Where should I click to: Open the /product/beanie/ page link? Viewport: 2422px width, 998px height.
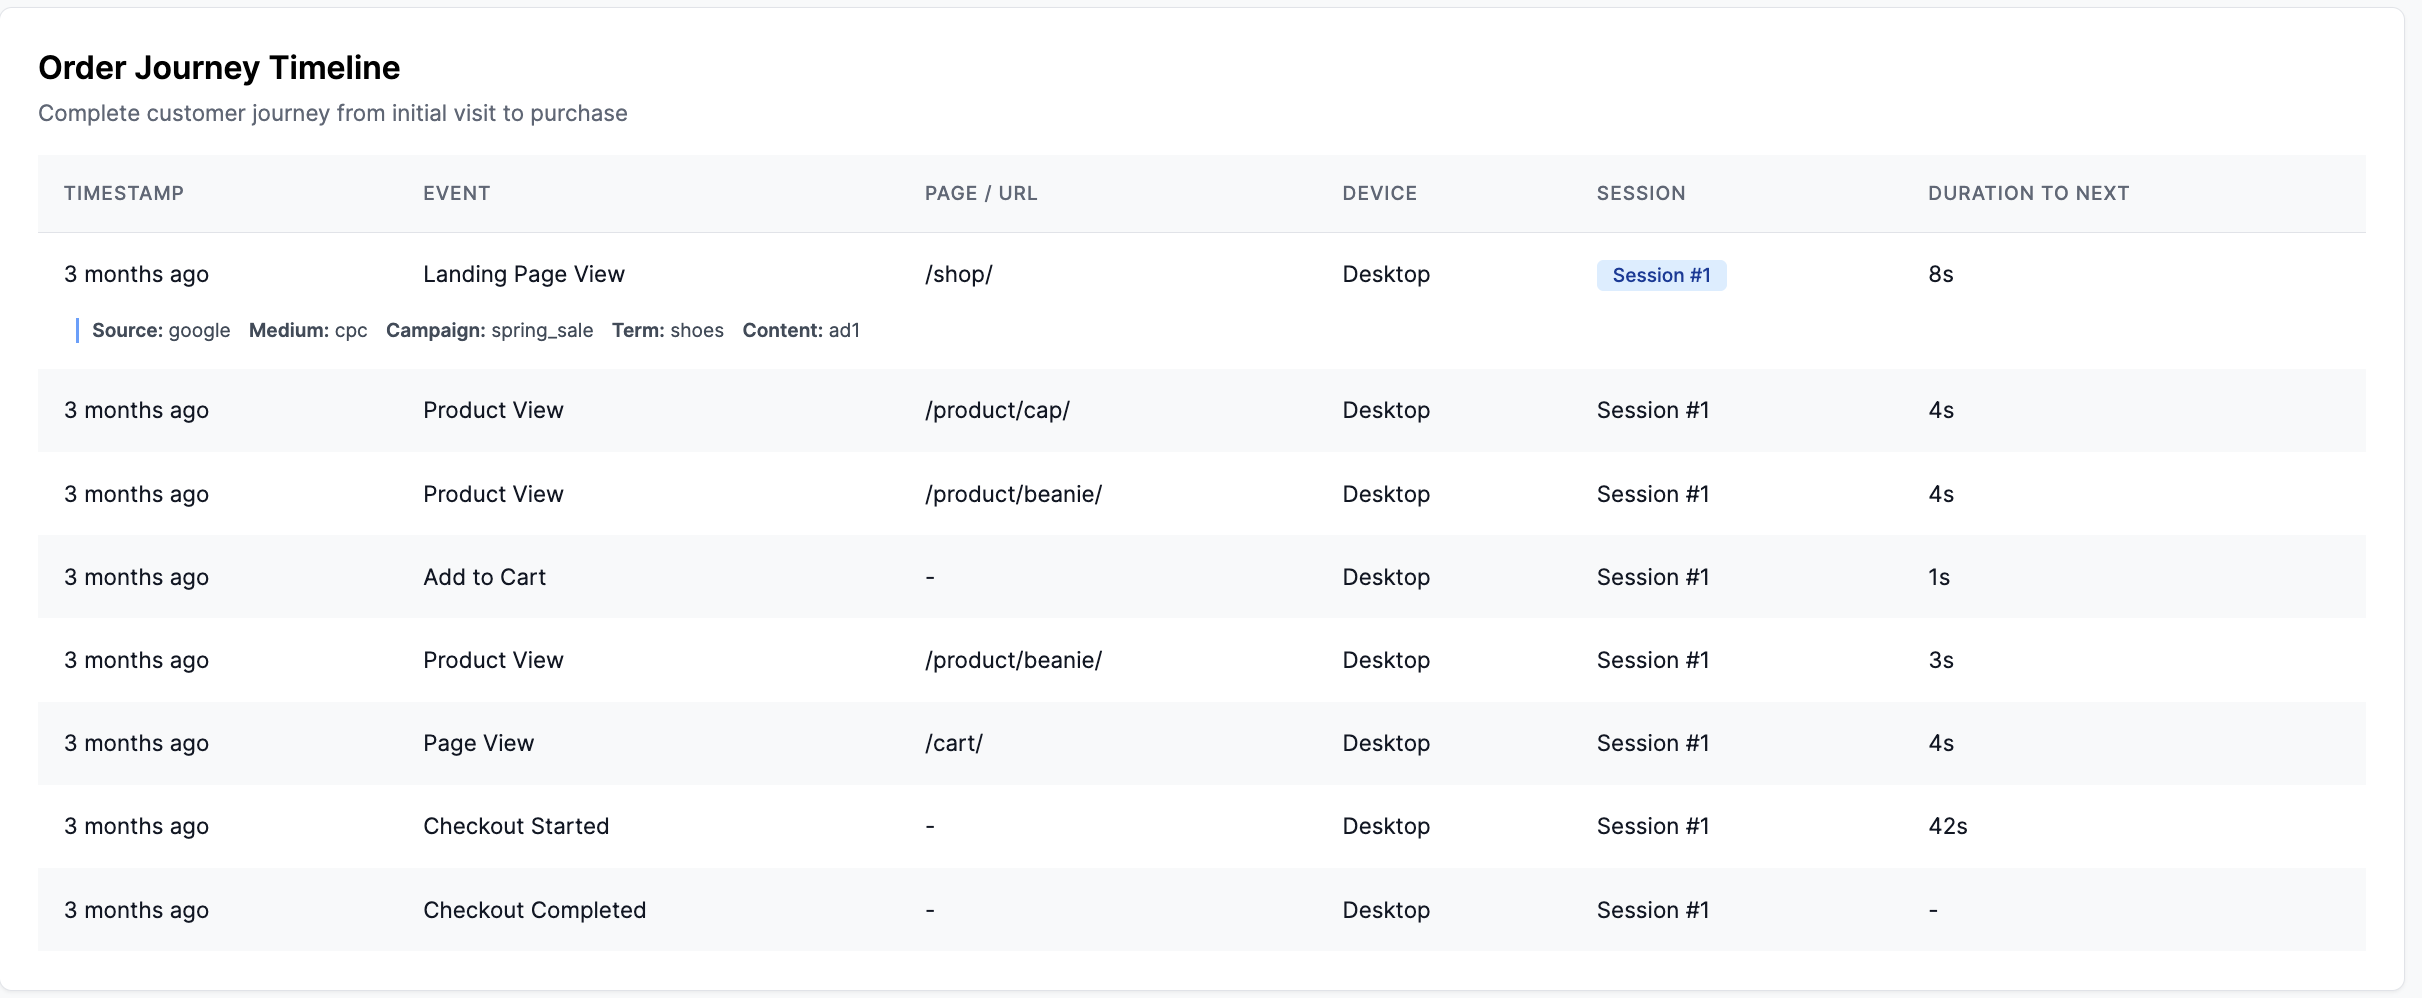click(x=1012, y=493)
